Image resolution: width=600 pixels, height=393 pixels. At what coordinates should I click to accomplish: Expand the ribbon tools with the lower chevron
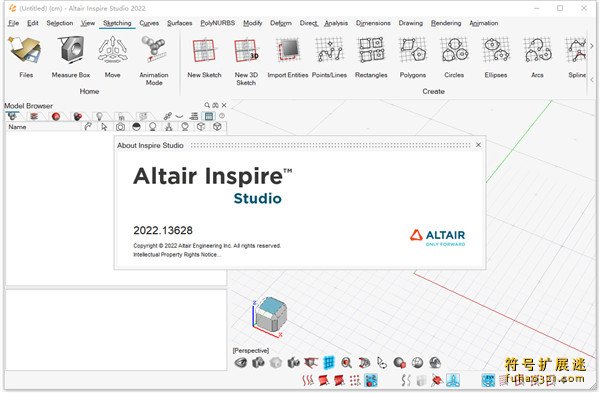pos(592,80)
